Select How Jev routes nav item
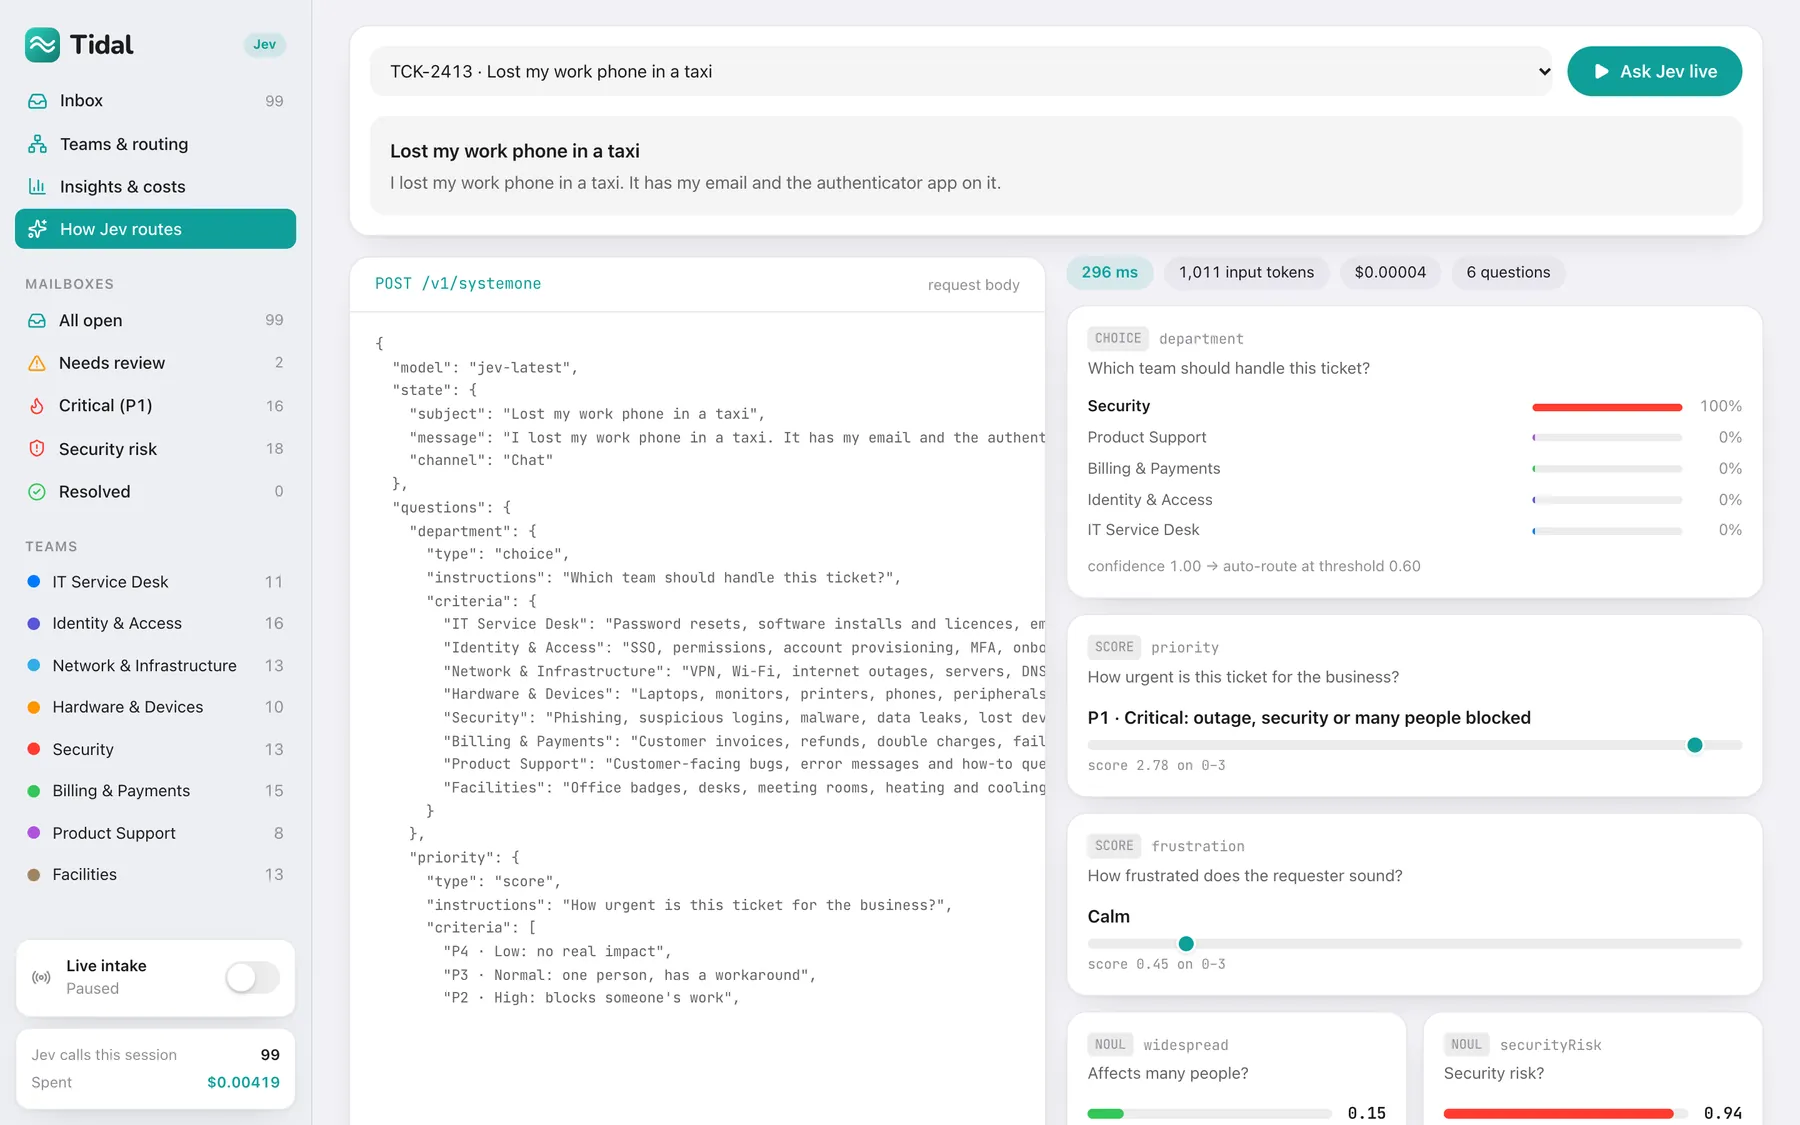Image resolution: width=1800 pixels, height=1125 pixels. tap(155, 229)
